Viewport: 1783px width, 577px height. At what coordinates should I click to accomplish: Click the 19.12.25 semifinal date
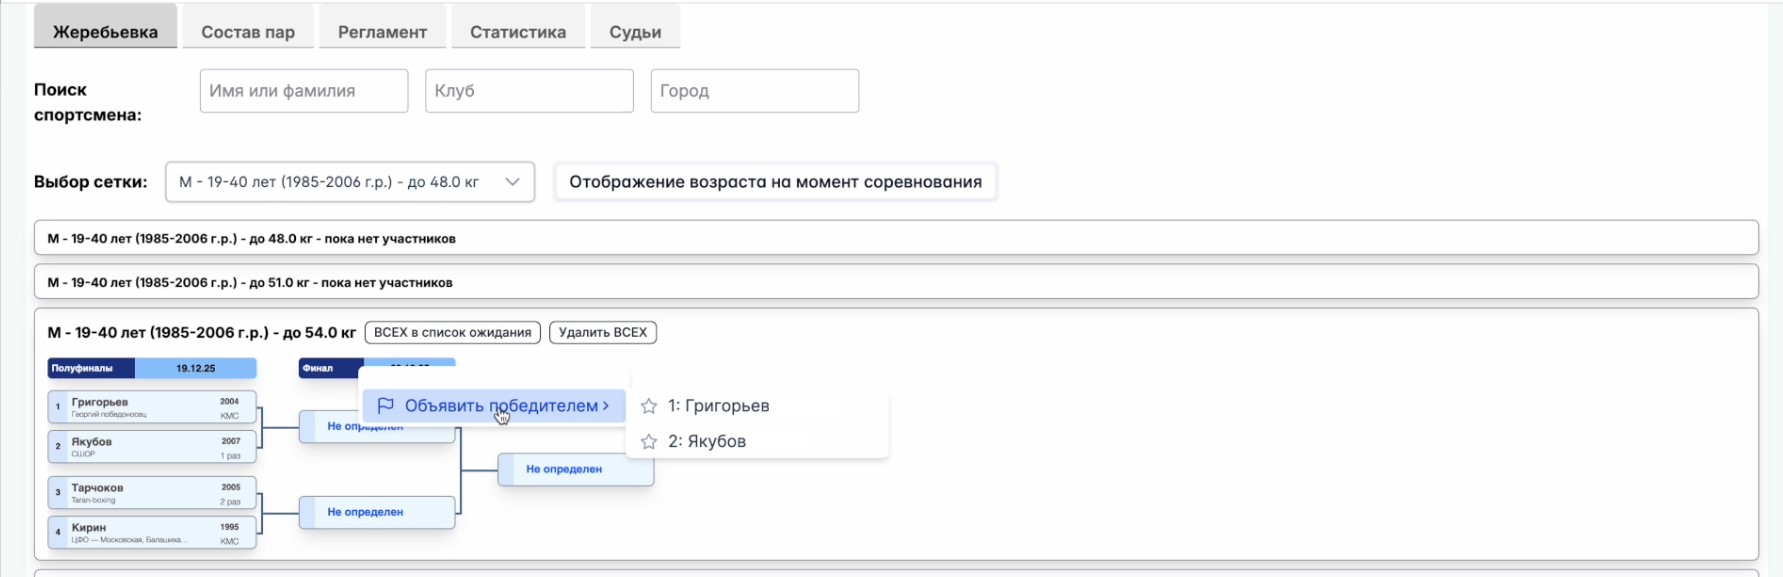pos(196,368)
